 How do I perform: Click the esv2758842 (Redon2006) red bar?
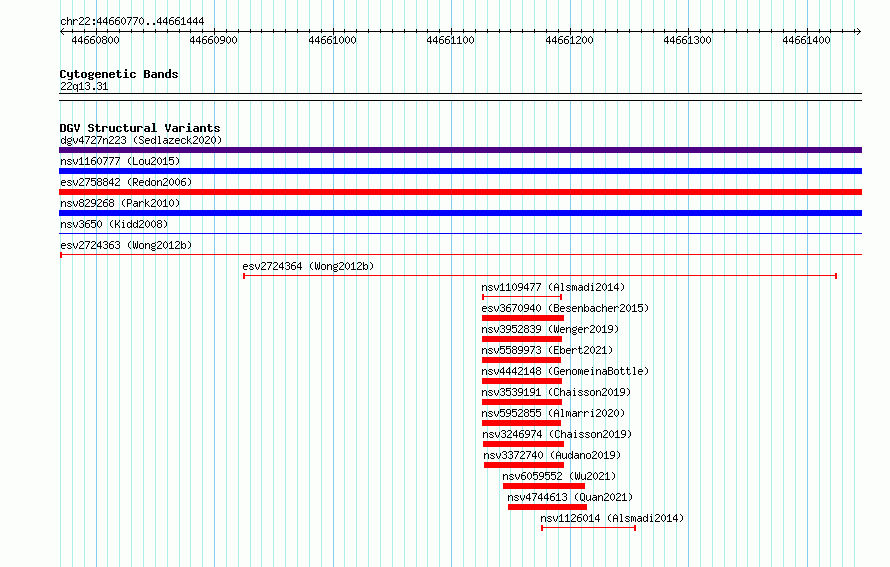point(460,192)
